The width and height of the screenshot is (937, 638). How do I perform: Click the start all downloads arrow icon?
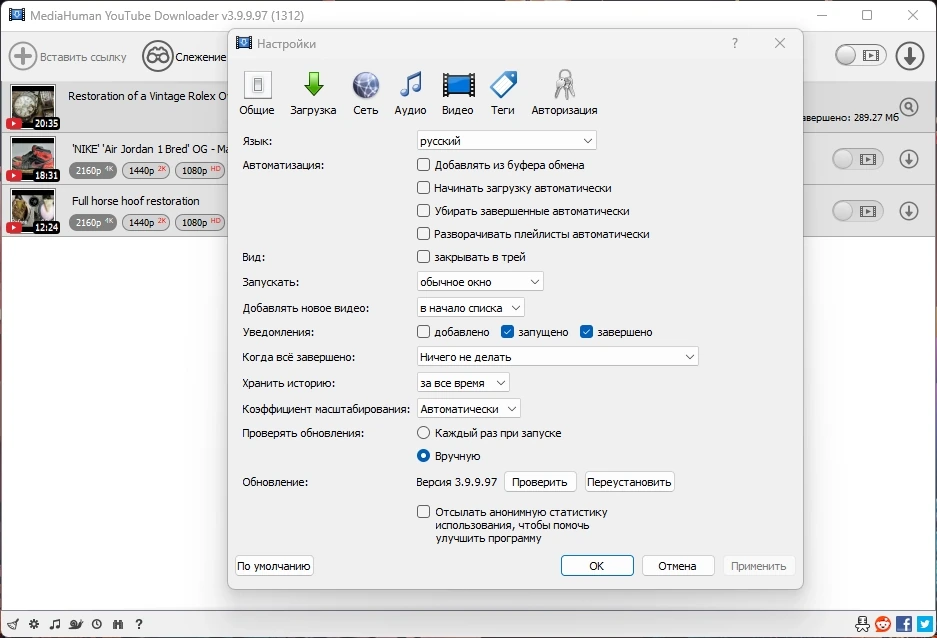[910, 56]
